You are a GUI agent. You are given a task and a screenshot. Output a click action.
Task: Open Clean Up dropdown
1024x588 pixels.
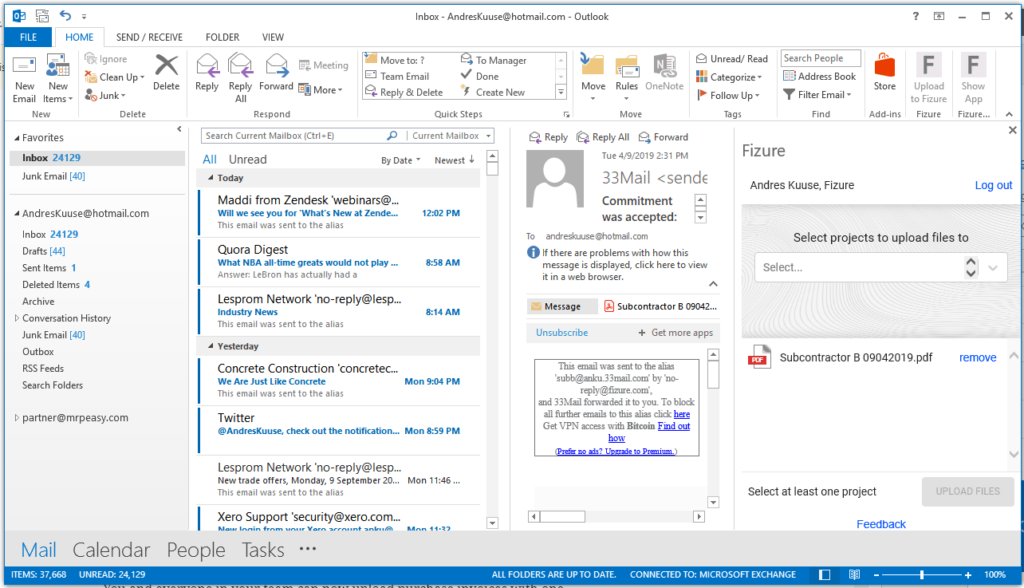115,77
